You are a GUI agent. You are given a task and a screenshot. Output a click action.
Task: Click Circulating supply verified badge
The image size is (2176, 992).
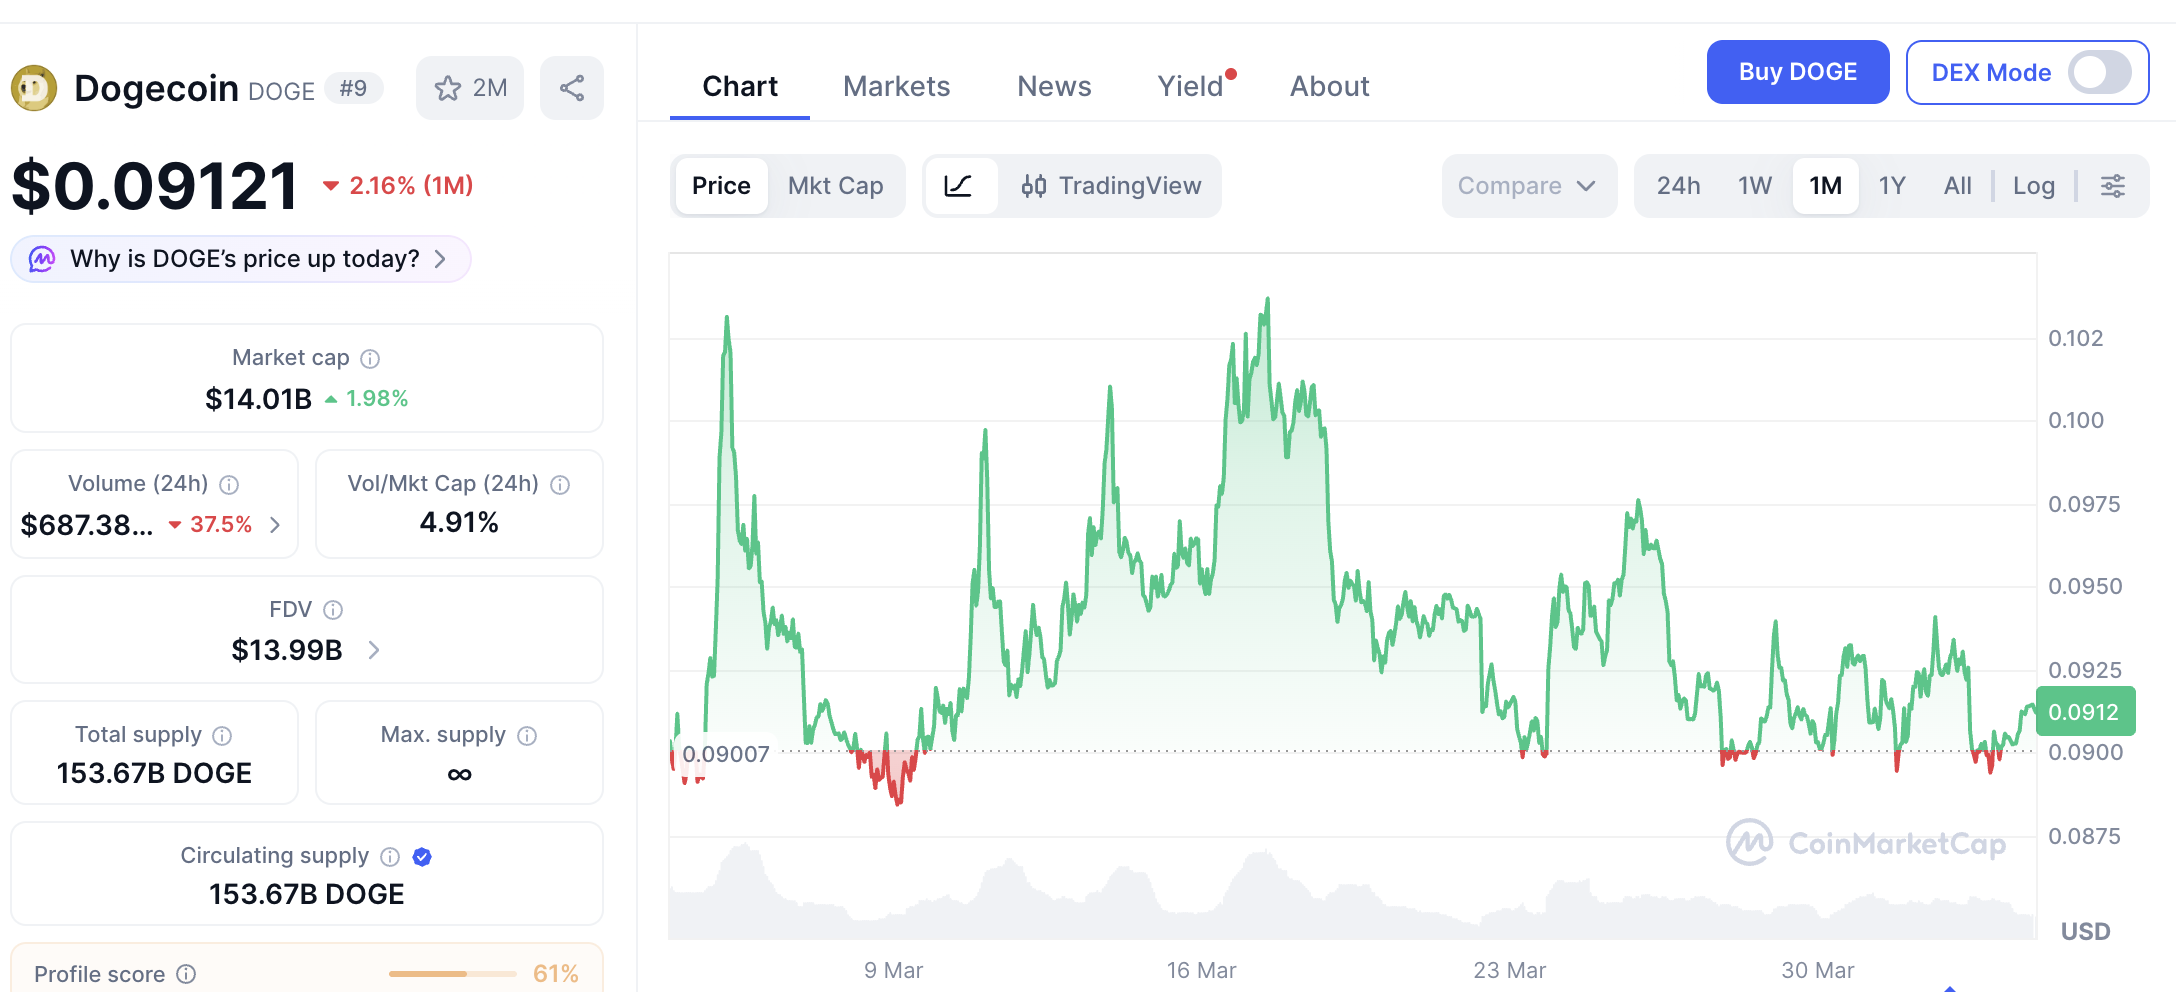(x=422, y=857)
